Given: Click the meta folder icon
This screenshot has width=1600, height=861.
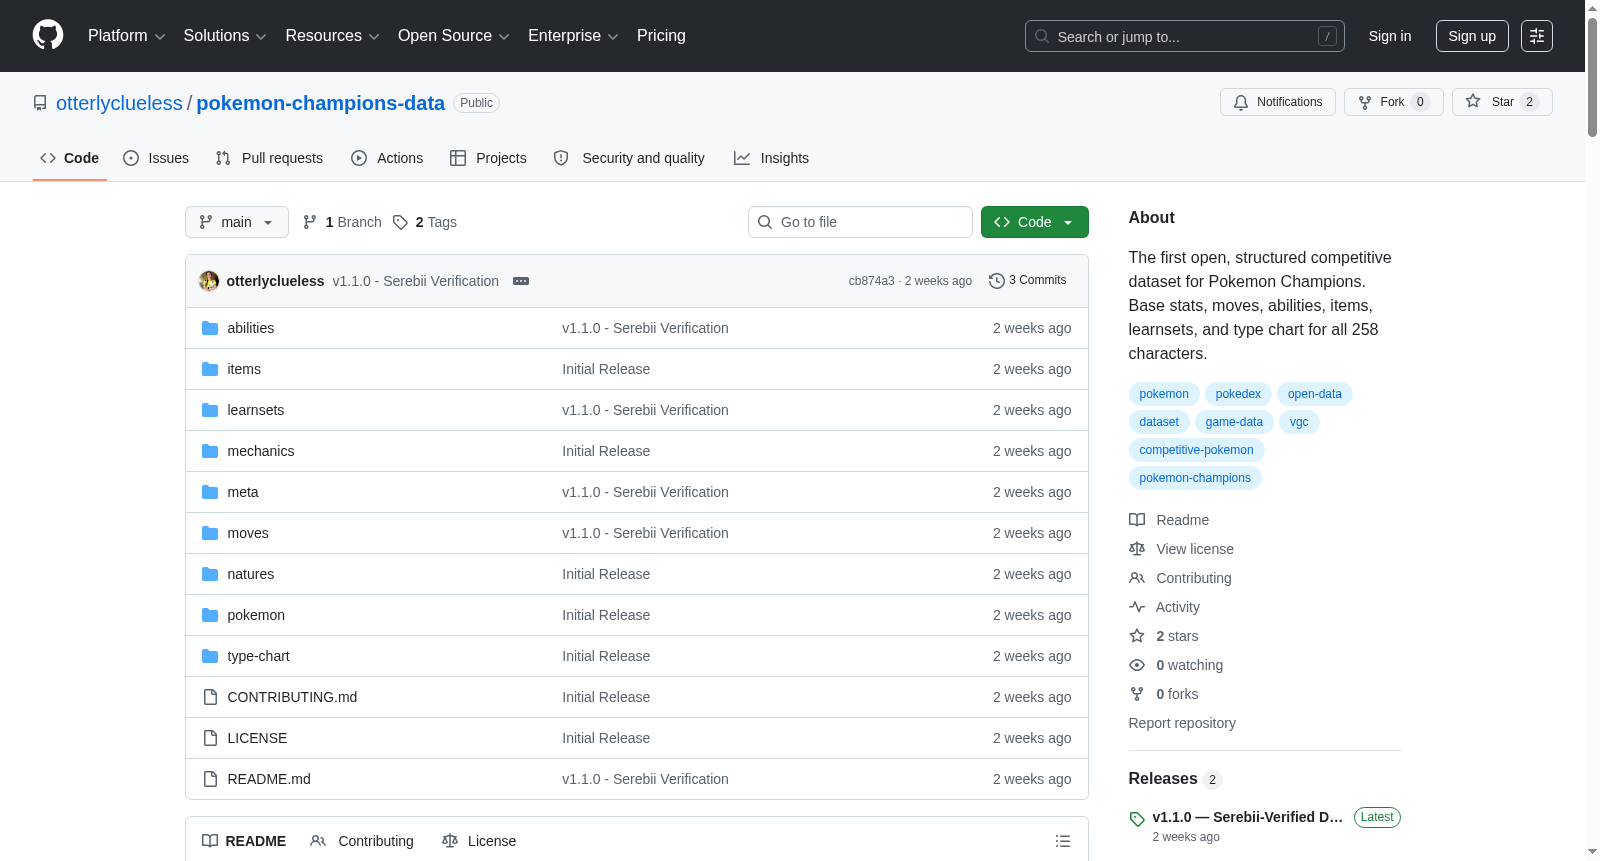Looking at the screenshot, I should 210,492.
